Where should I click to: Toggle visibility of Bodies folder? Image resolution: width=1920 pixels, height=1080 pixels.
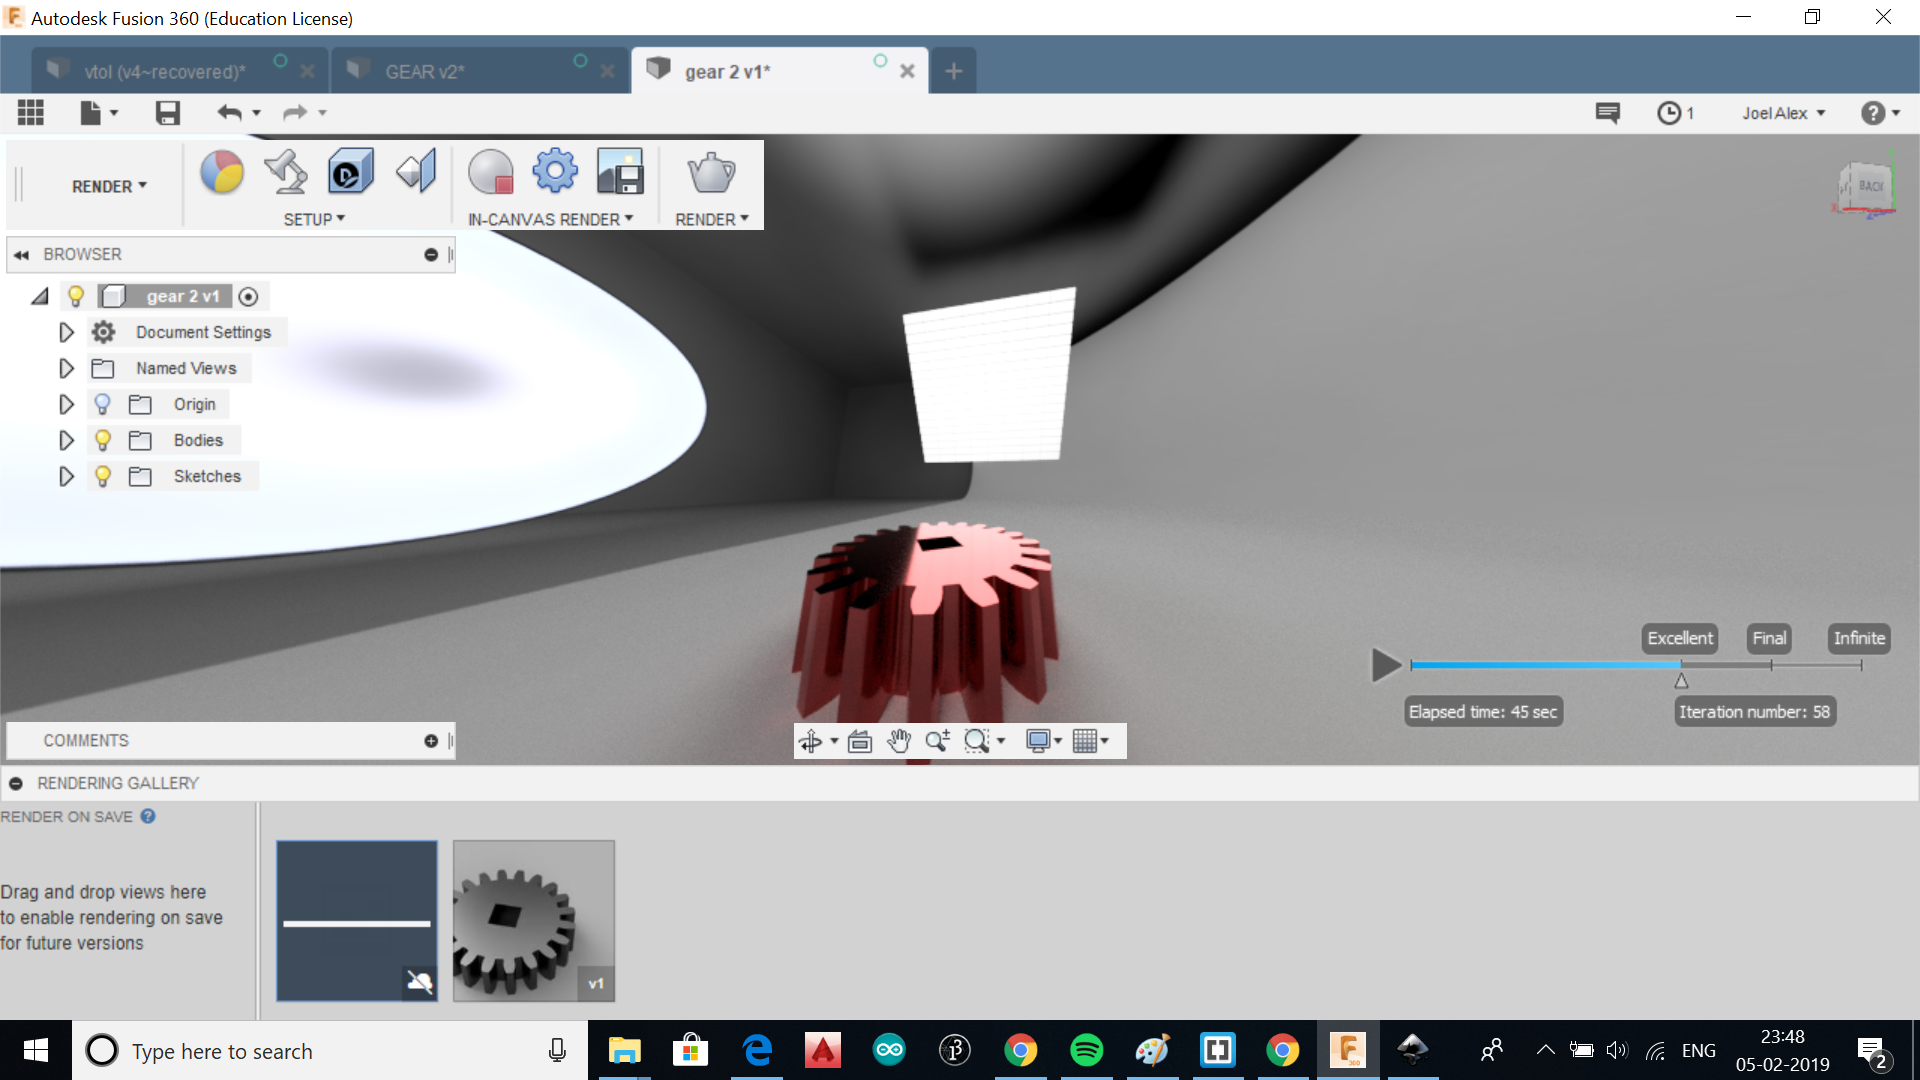coord(102,440)
